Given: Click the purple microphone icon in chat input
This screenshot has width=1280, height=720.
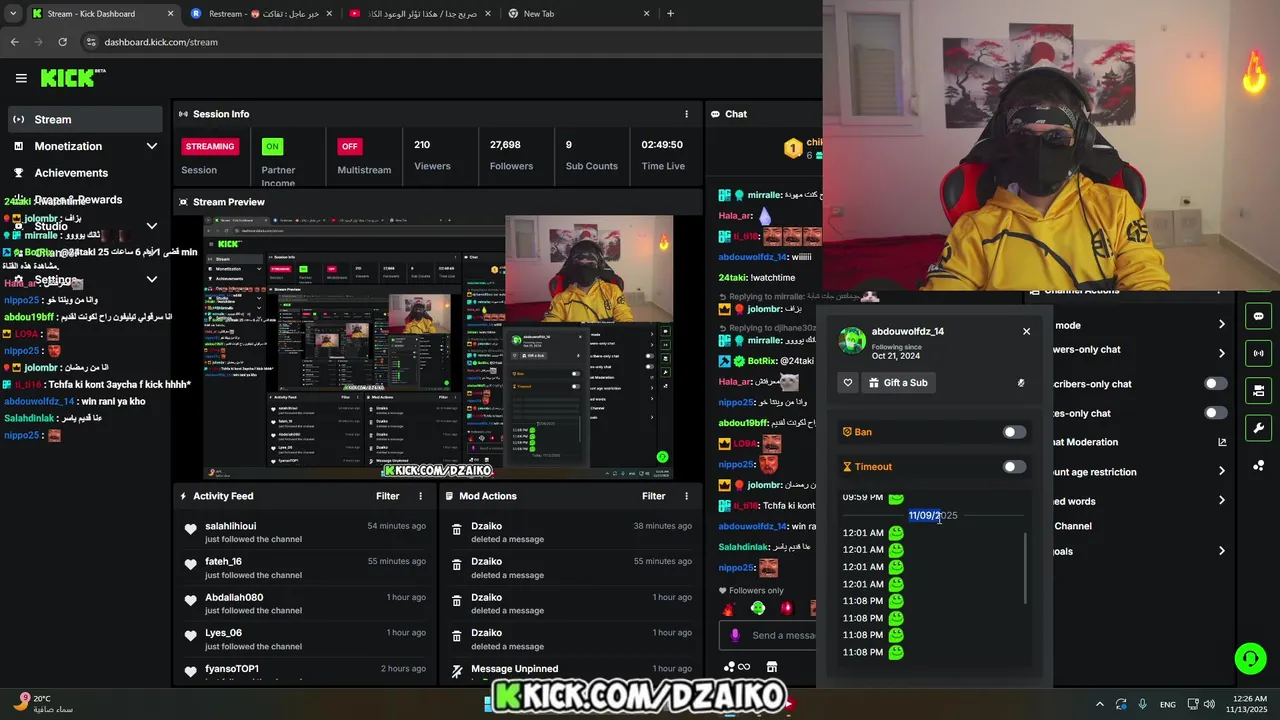Looking at the screenshot, I should click(x=735, y=635).
